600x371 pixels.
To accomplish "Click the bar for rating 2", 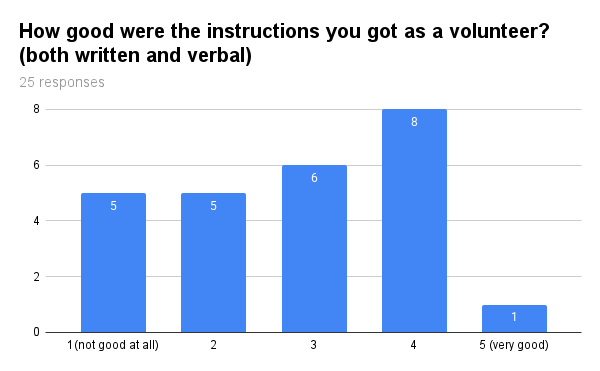I will point(214,263).
